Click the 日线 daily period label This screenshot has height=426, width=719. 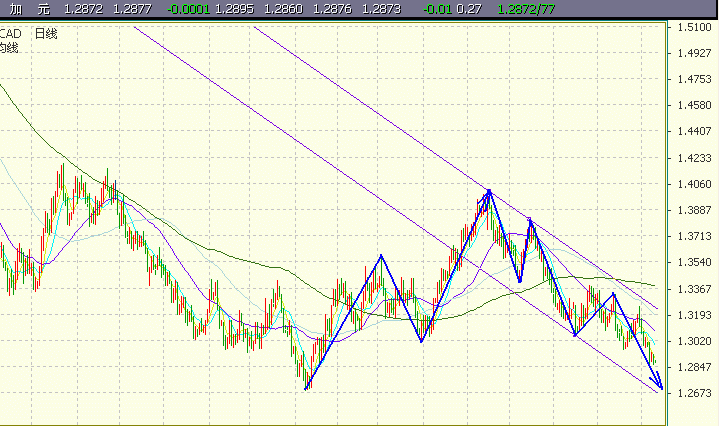(46, 33)
